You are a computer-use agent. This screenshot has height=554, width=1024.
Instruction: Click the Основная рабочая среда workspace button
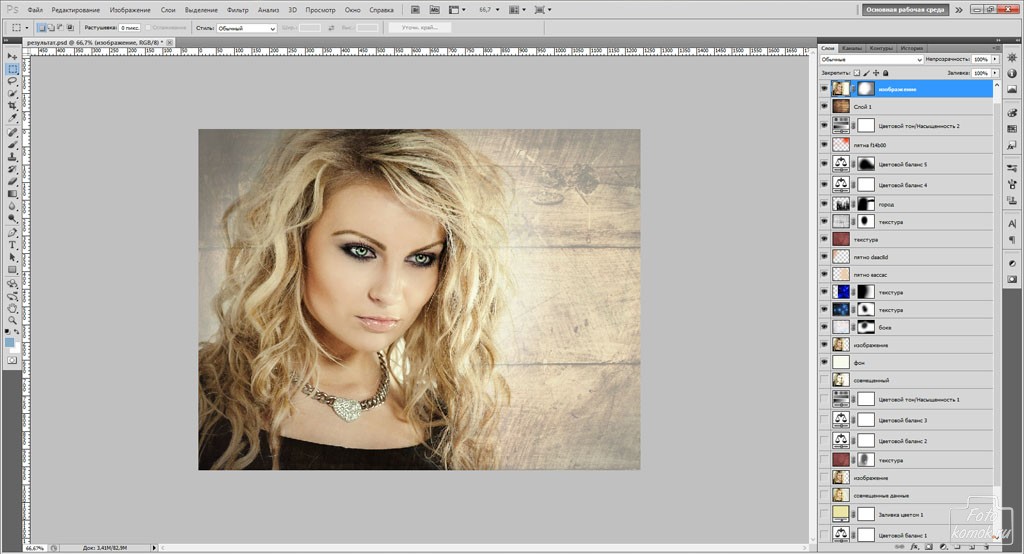point(905,9)
